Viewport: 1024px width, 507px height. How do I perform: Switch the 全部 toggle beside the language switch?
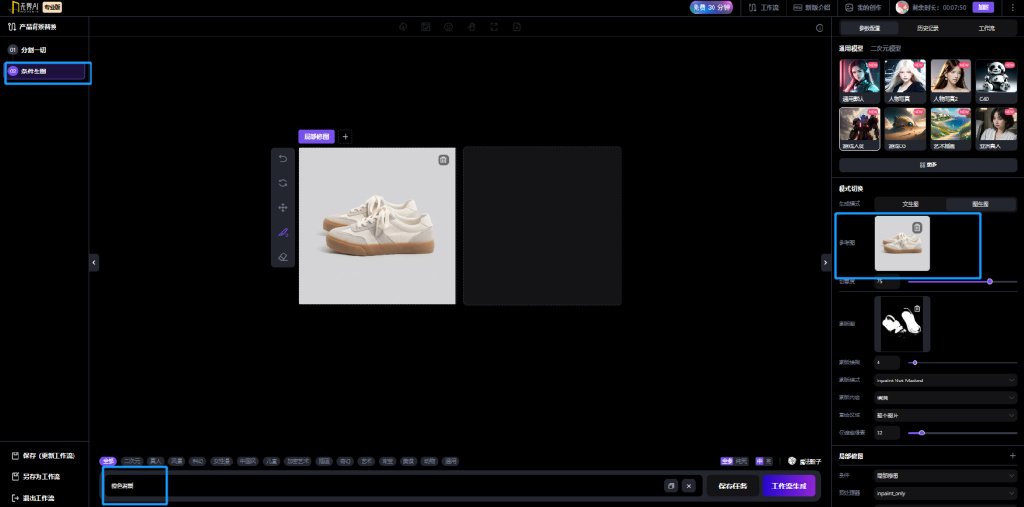[x=734, y=461]
